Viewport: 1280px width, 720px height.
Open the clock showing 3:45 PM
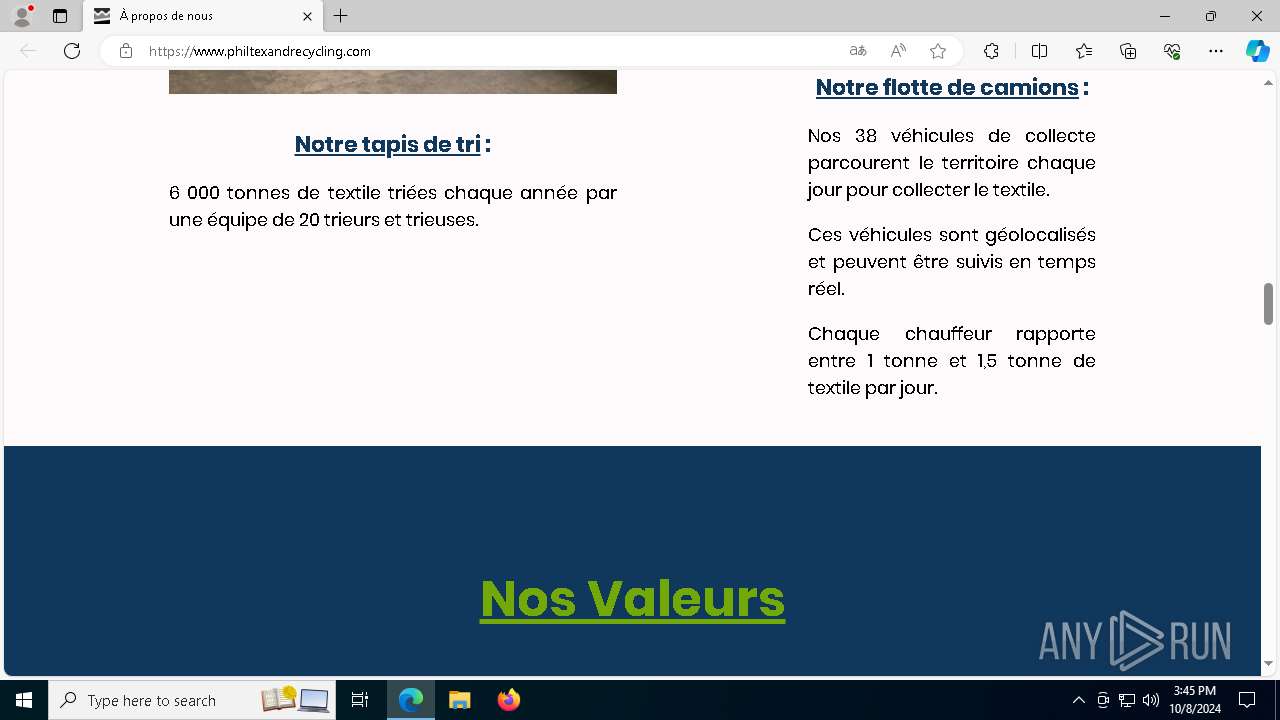pos(1196,700)
